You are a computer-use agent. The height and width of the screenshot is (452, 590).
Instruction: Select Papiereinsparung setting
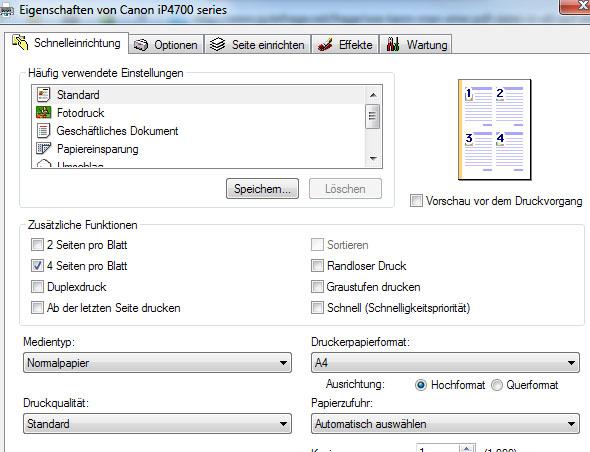click(x=199, y=149)
